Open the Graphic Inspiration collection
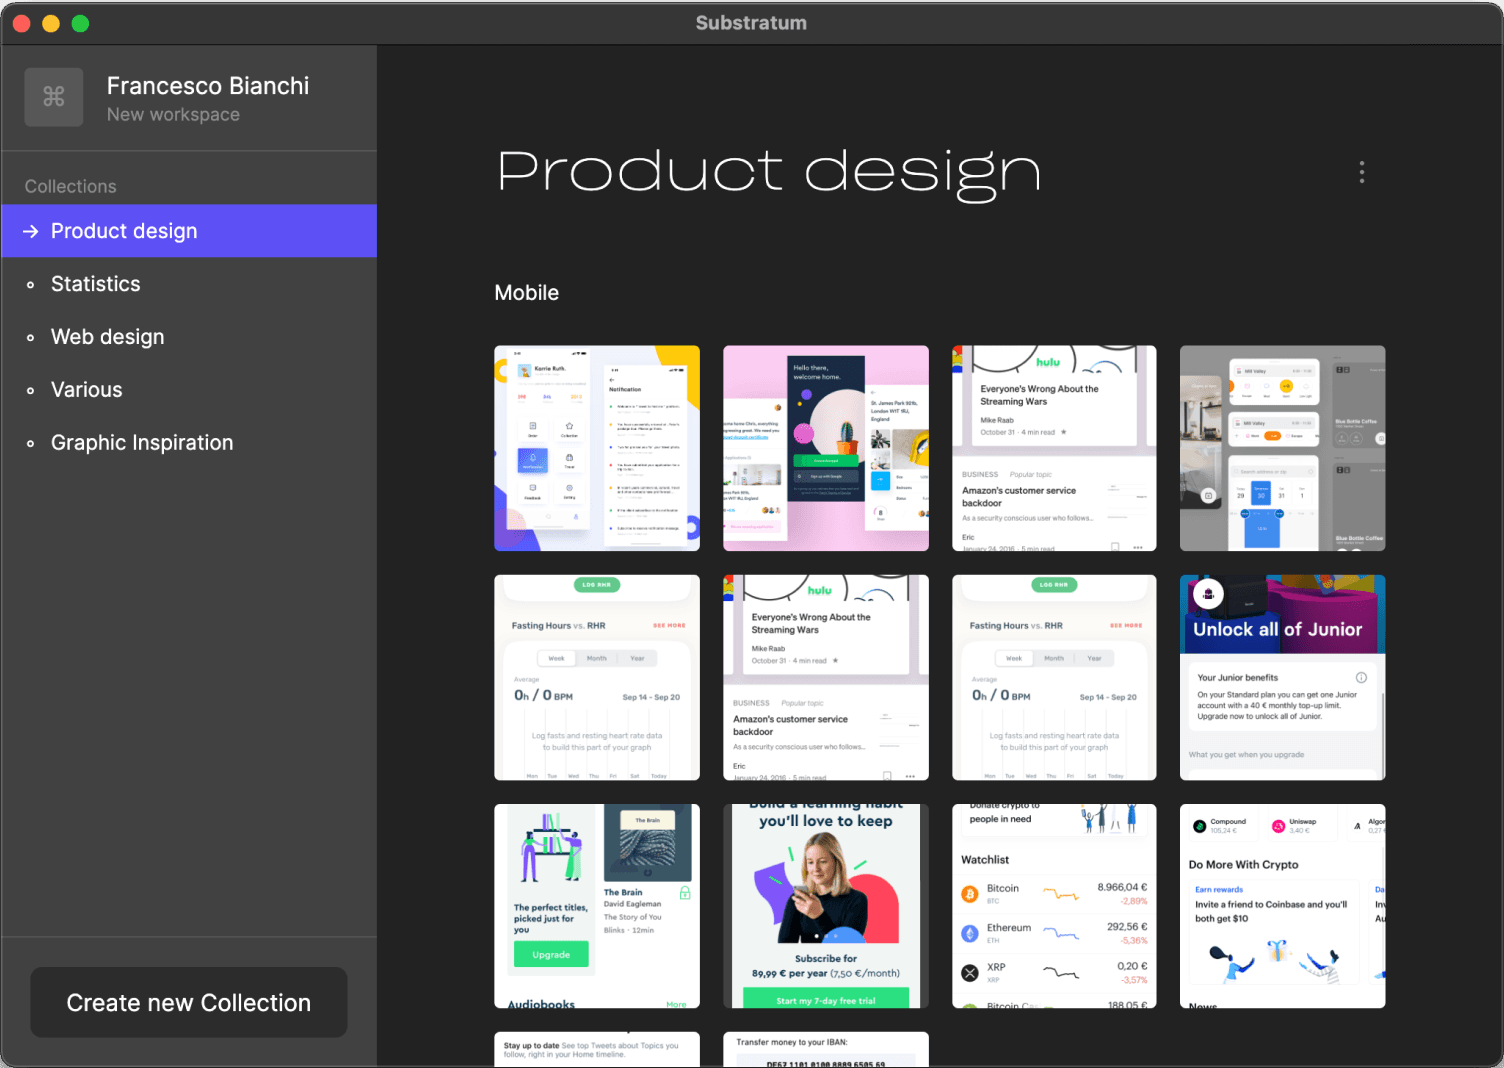Image resolution: width=1504 pixels, height=1068 pixels. 142,443
